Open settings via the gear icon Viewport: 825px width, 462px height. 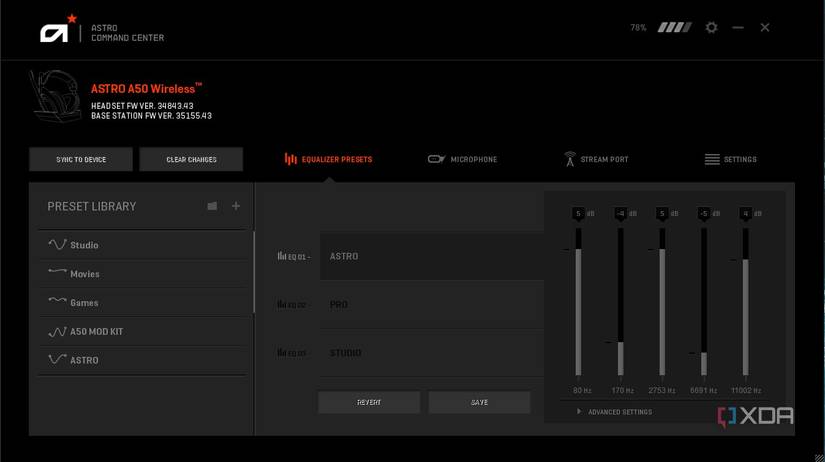tap(711, 27)
